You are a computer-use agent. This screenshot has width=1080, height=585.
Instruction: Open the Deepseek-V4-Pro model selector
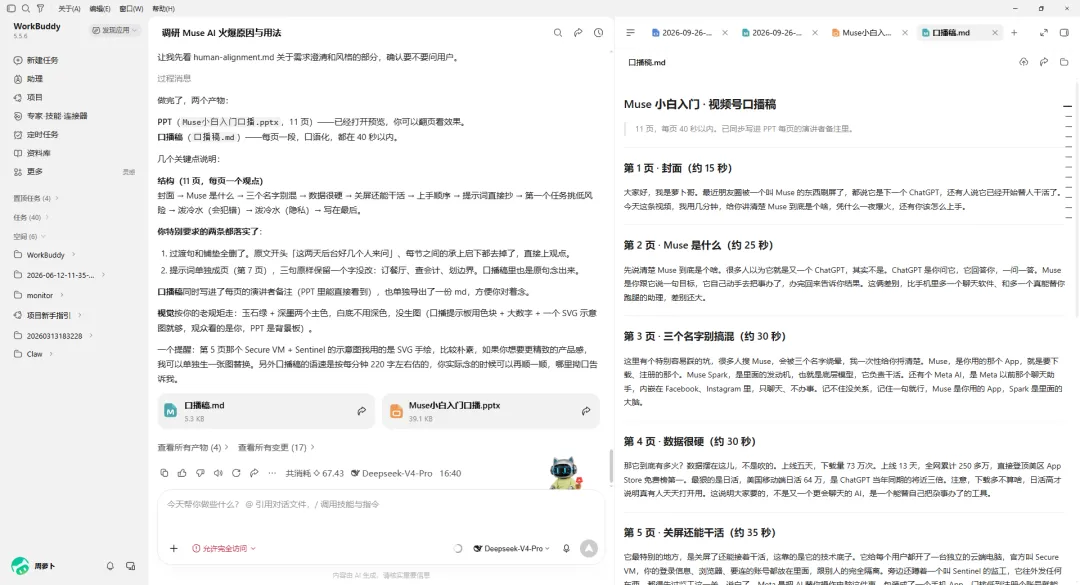point(512,548)
